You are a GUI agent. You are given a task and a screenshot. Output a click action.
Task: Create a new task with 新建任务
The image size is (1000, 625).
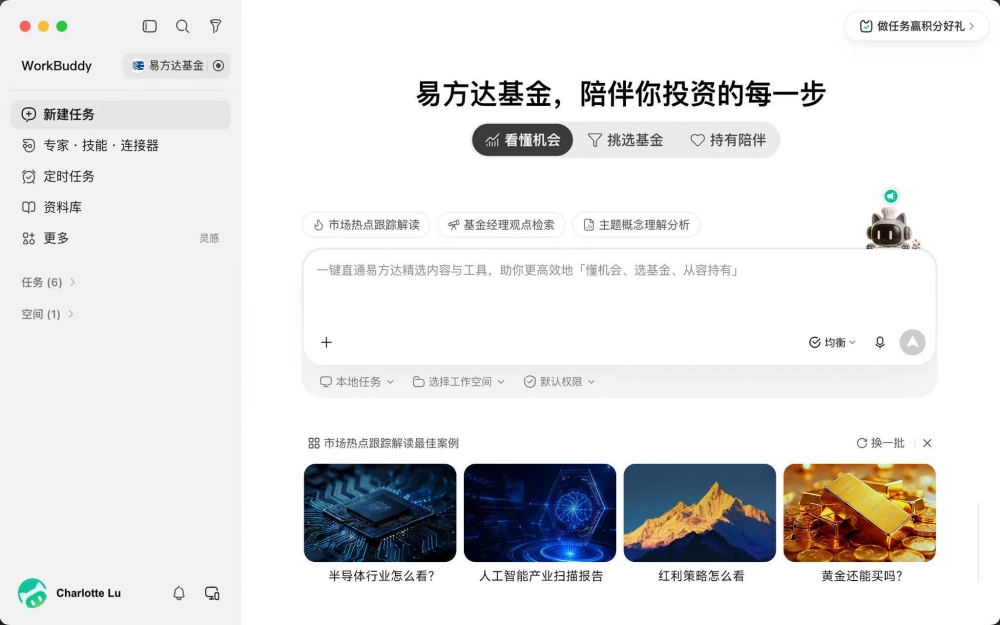point(121,114)
